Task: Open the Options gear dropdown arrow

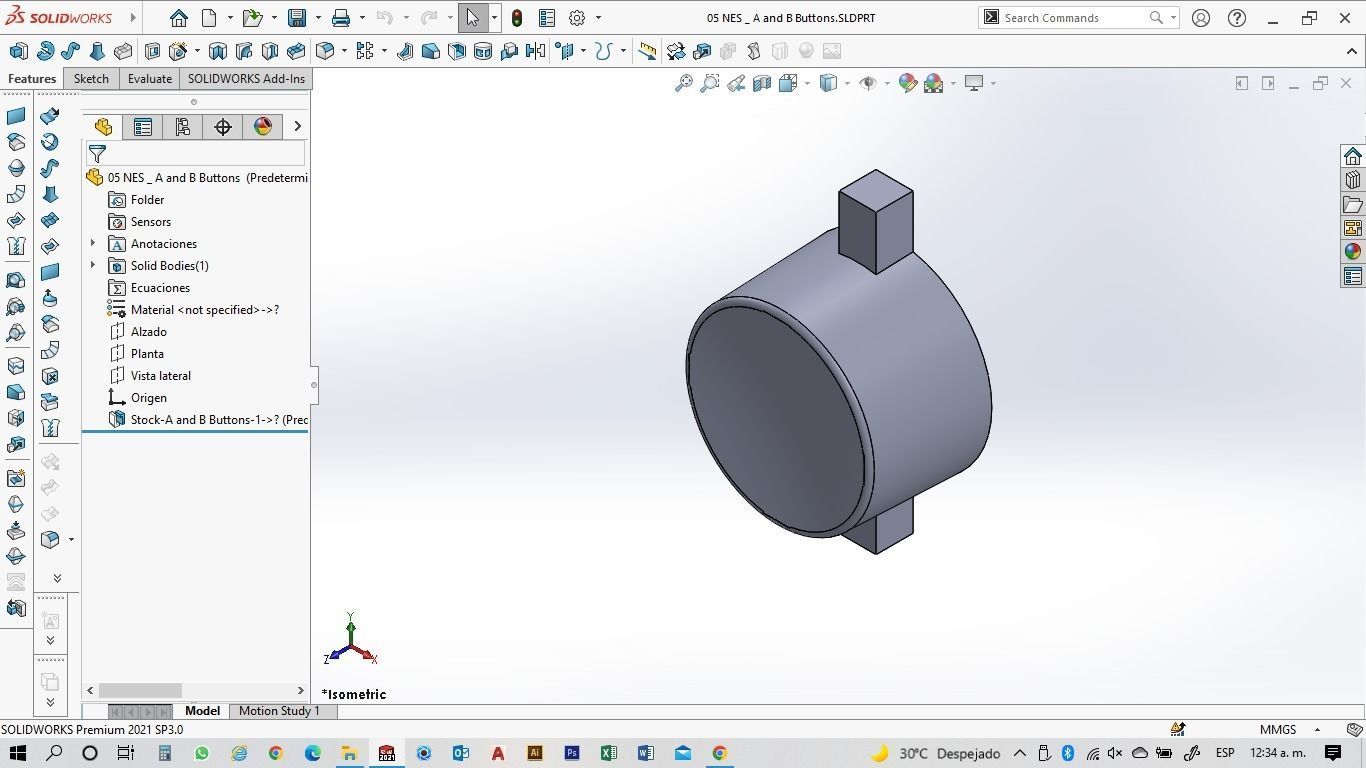Action: click(598, 18)
